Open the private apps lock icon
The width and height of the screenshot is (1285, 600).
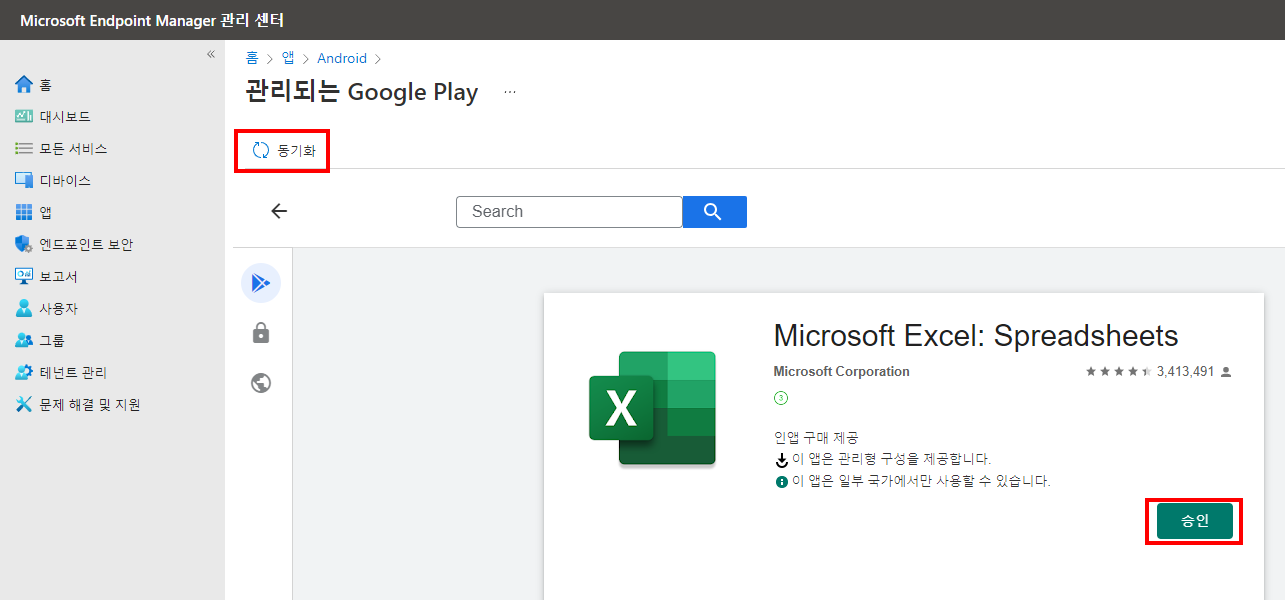pyautogui.click(x=261, y=333)
